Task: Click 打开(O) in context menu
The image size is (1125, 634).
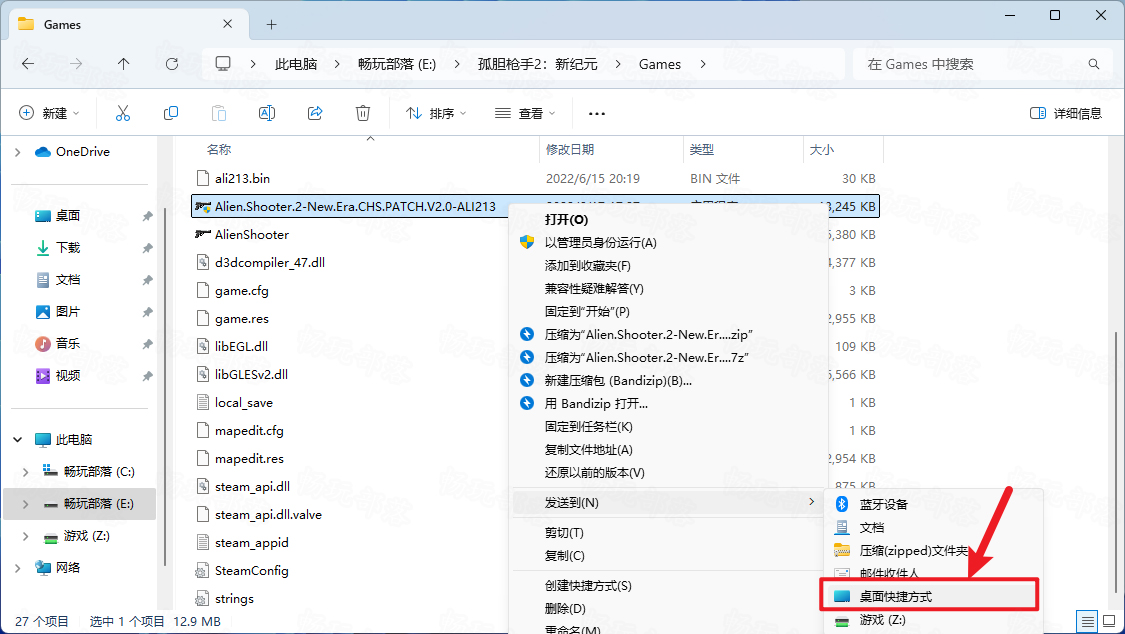Action: (669, 219)
